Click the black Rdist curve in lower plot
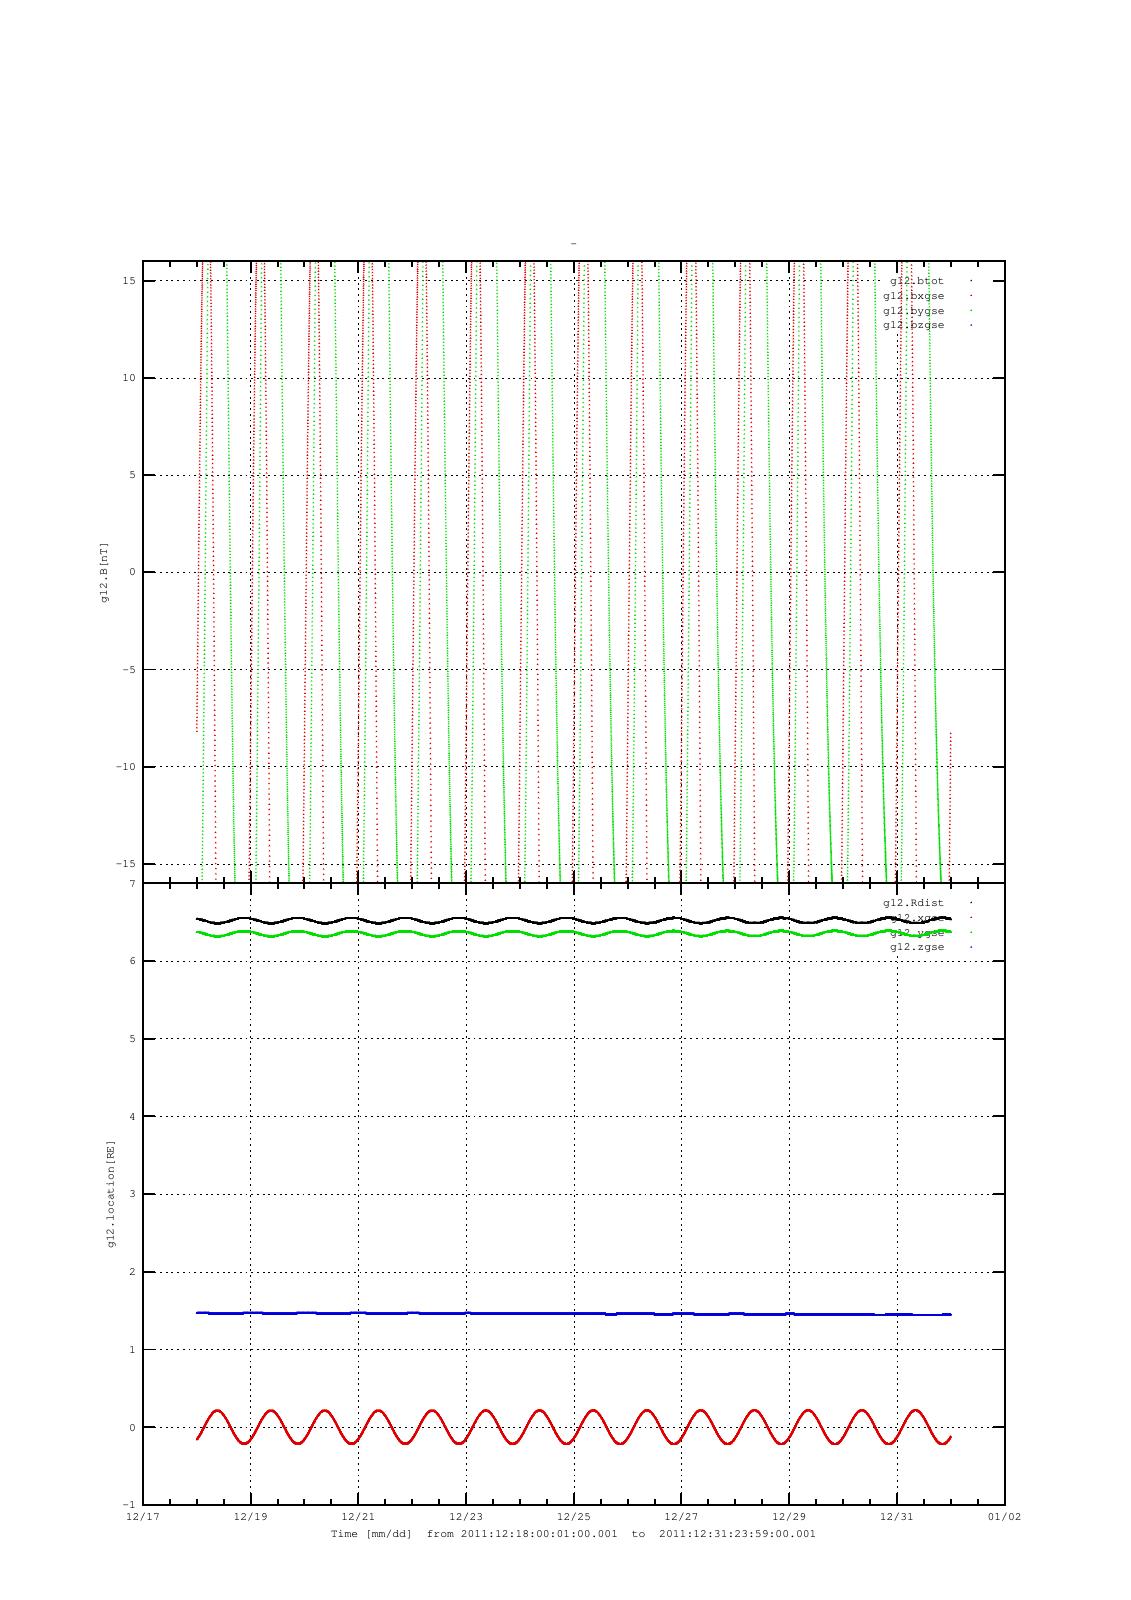 click(573, 918)
